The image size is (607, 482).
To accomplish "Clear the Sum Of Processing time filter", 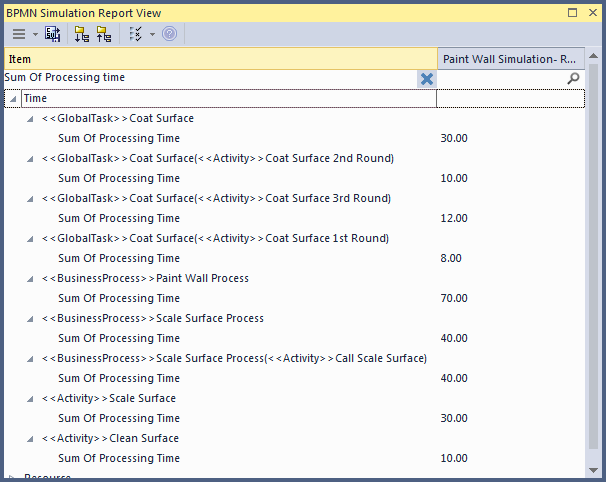I will point(427,78).
